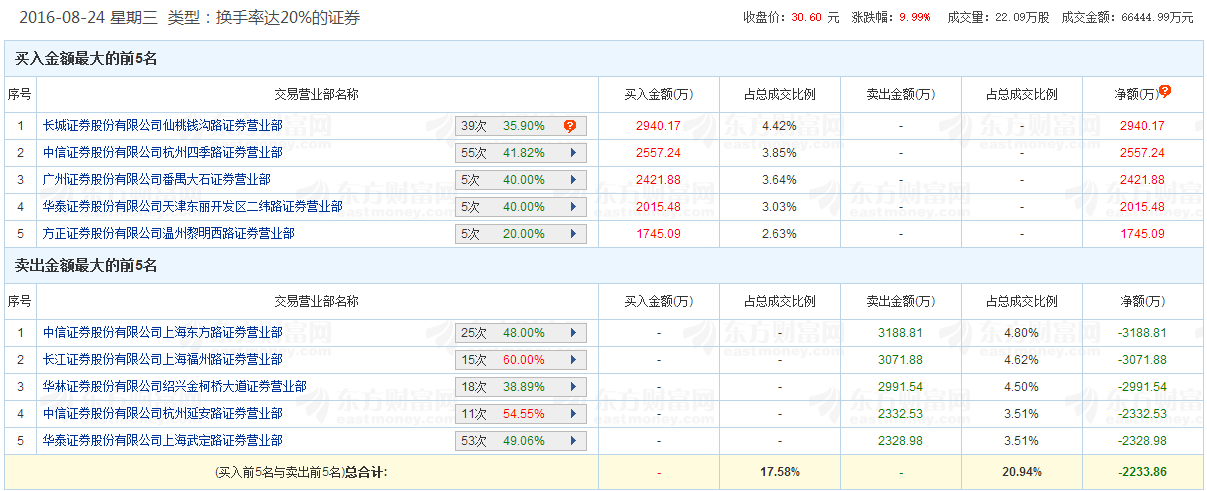The height and width of the screenshot is (491, 1207).
Task: Open 中信证券股份有限公司杭州延安路证券营业部 link
Action: click(162, 414)
